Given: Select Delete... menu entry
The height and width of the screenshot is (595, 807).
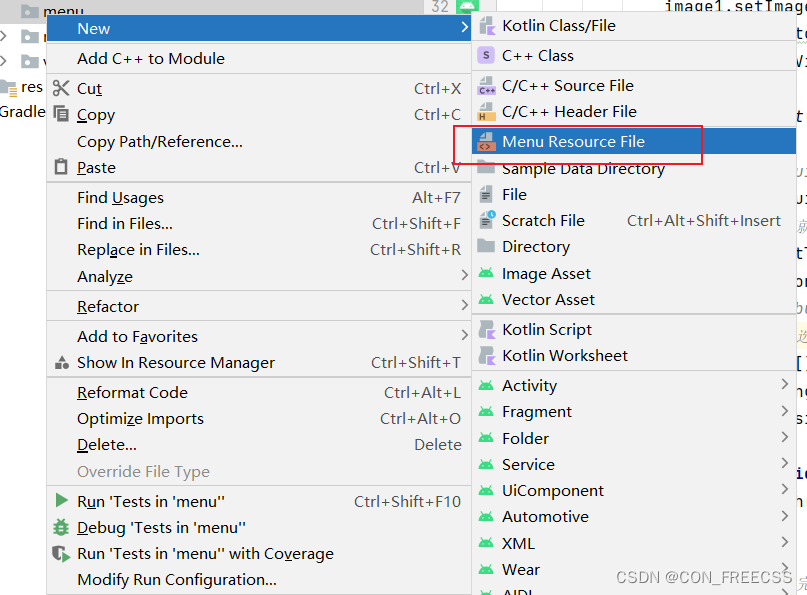Looking at the screenshot, I should click(258, 445).
